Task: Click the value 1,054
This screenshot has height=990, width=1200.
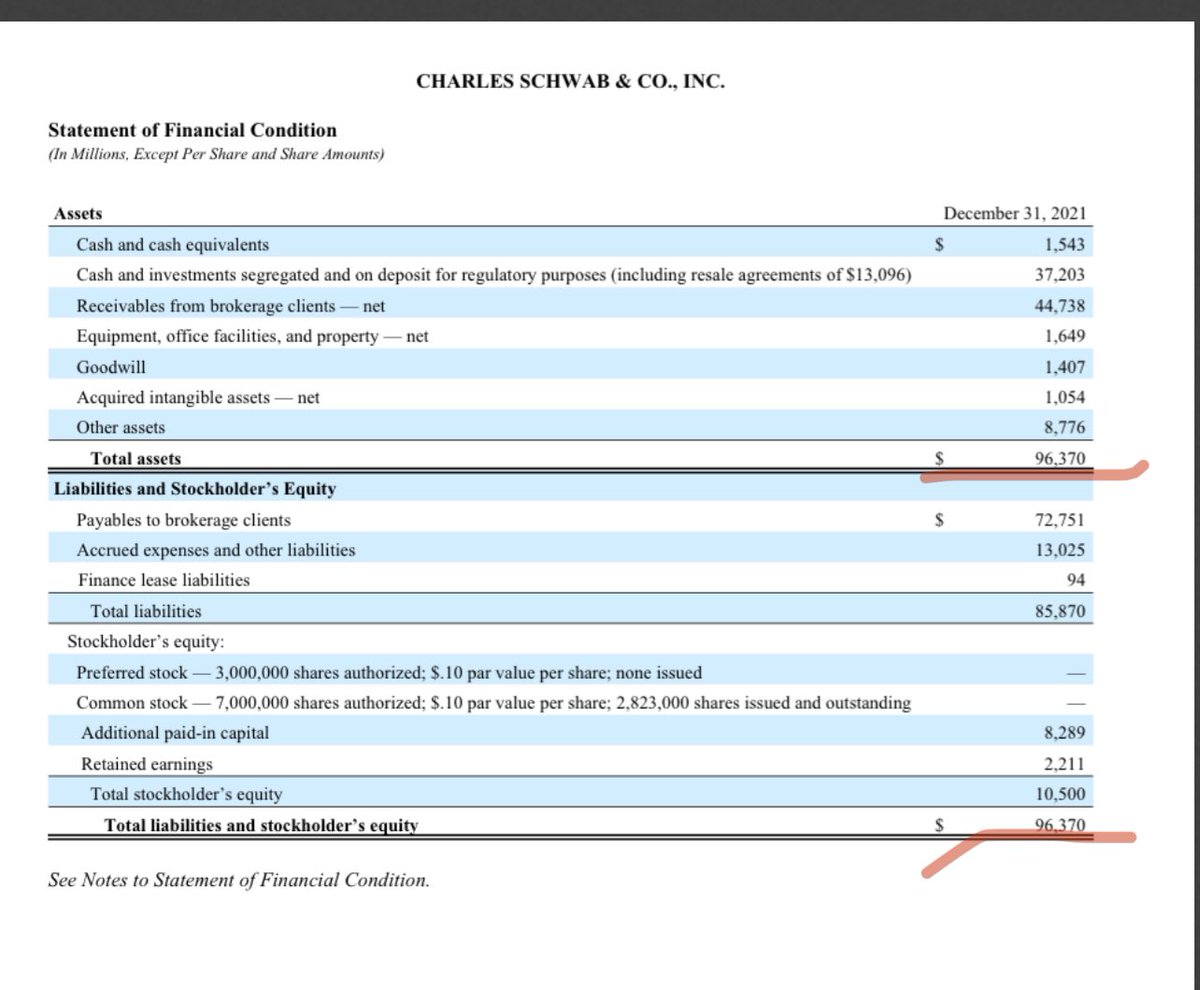Action: pyautogui.click(x=1064, y=397)
